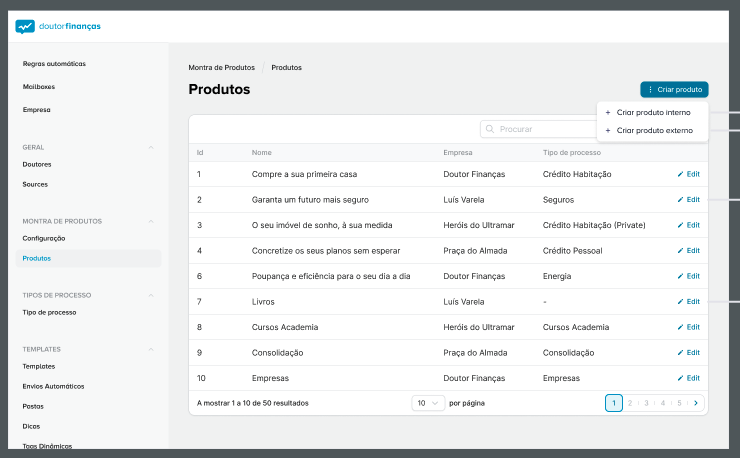The image size is (740, 458).
Task: Collapse the GERAL sidebar section
Action: click(151, 147)
